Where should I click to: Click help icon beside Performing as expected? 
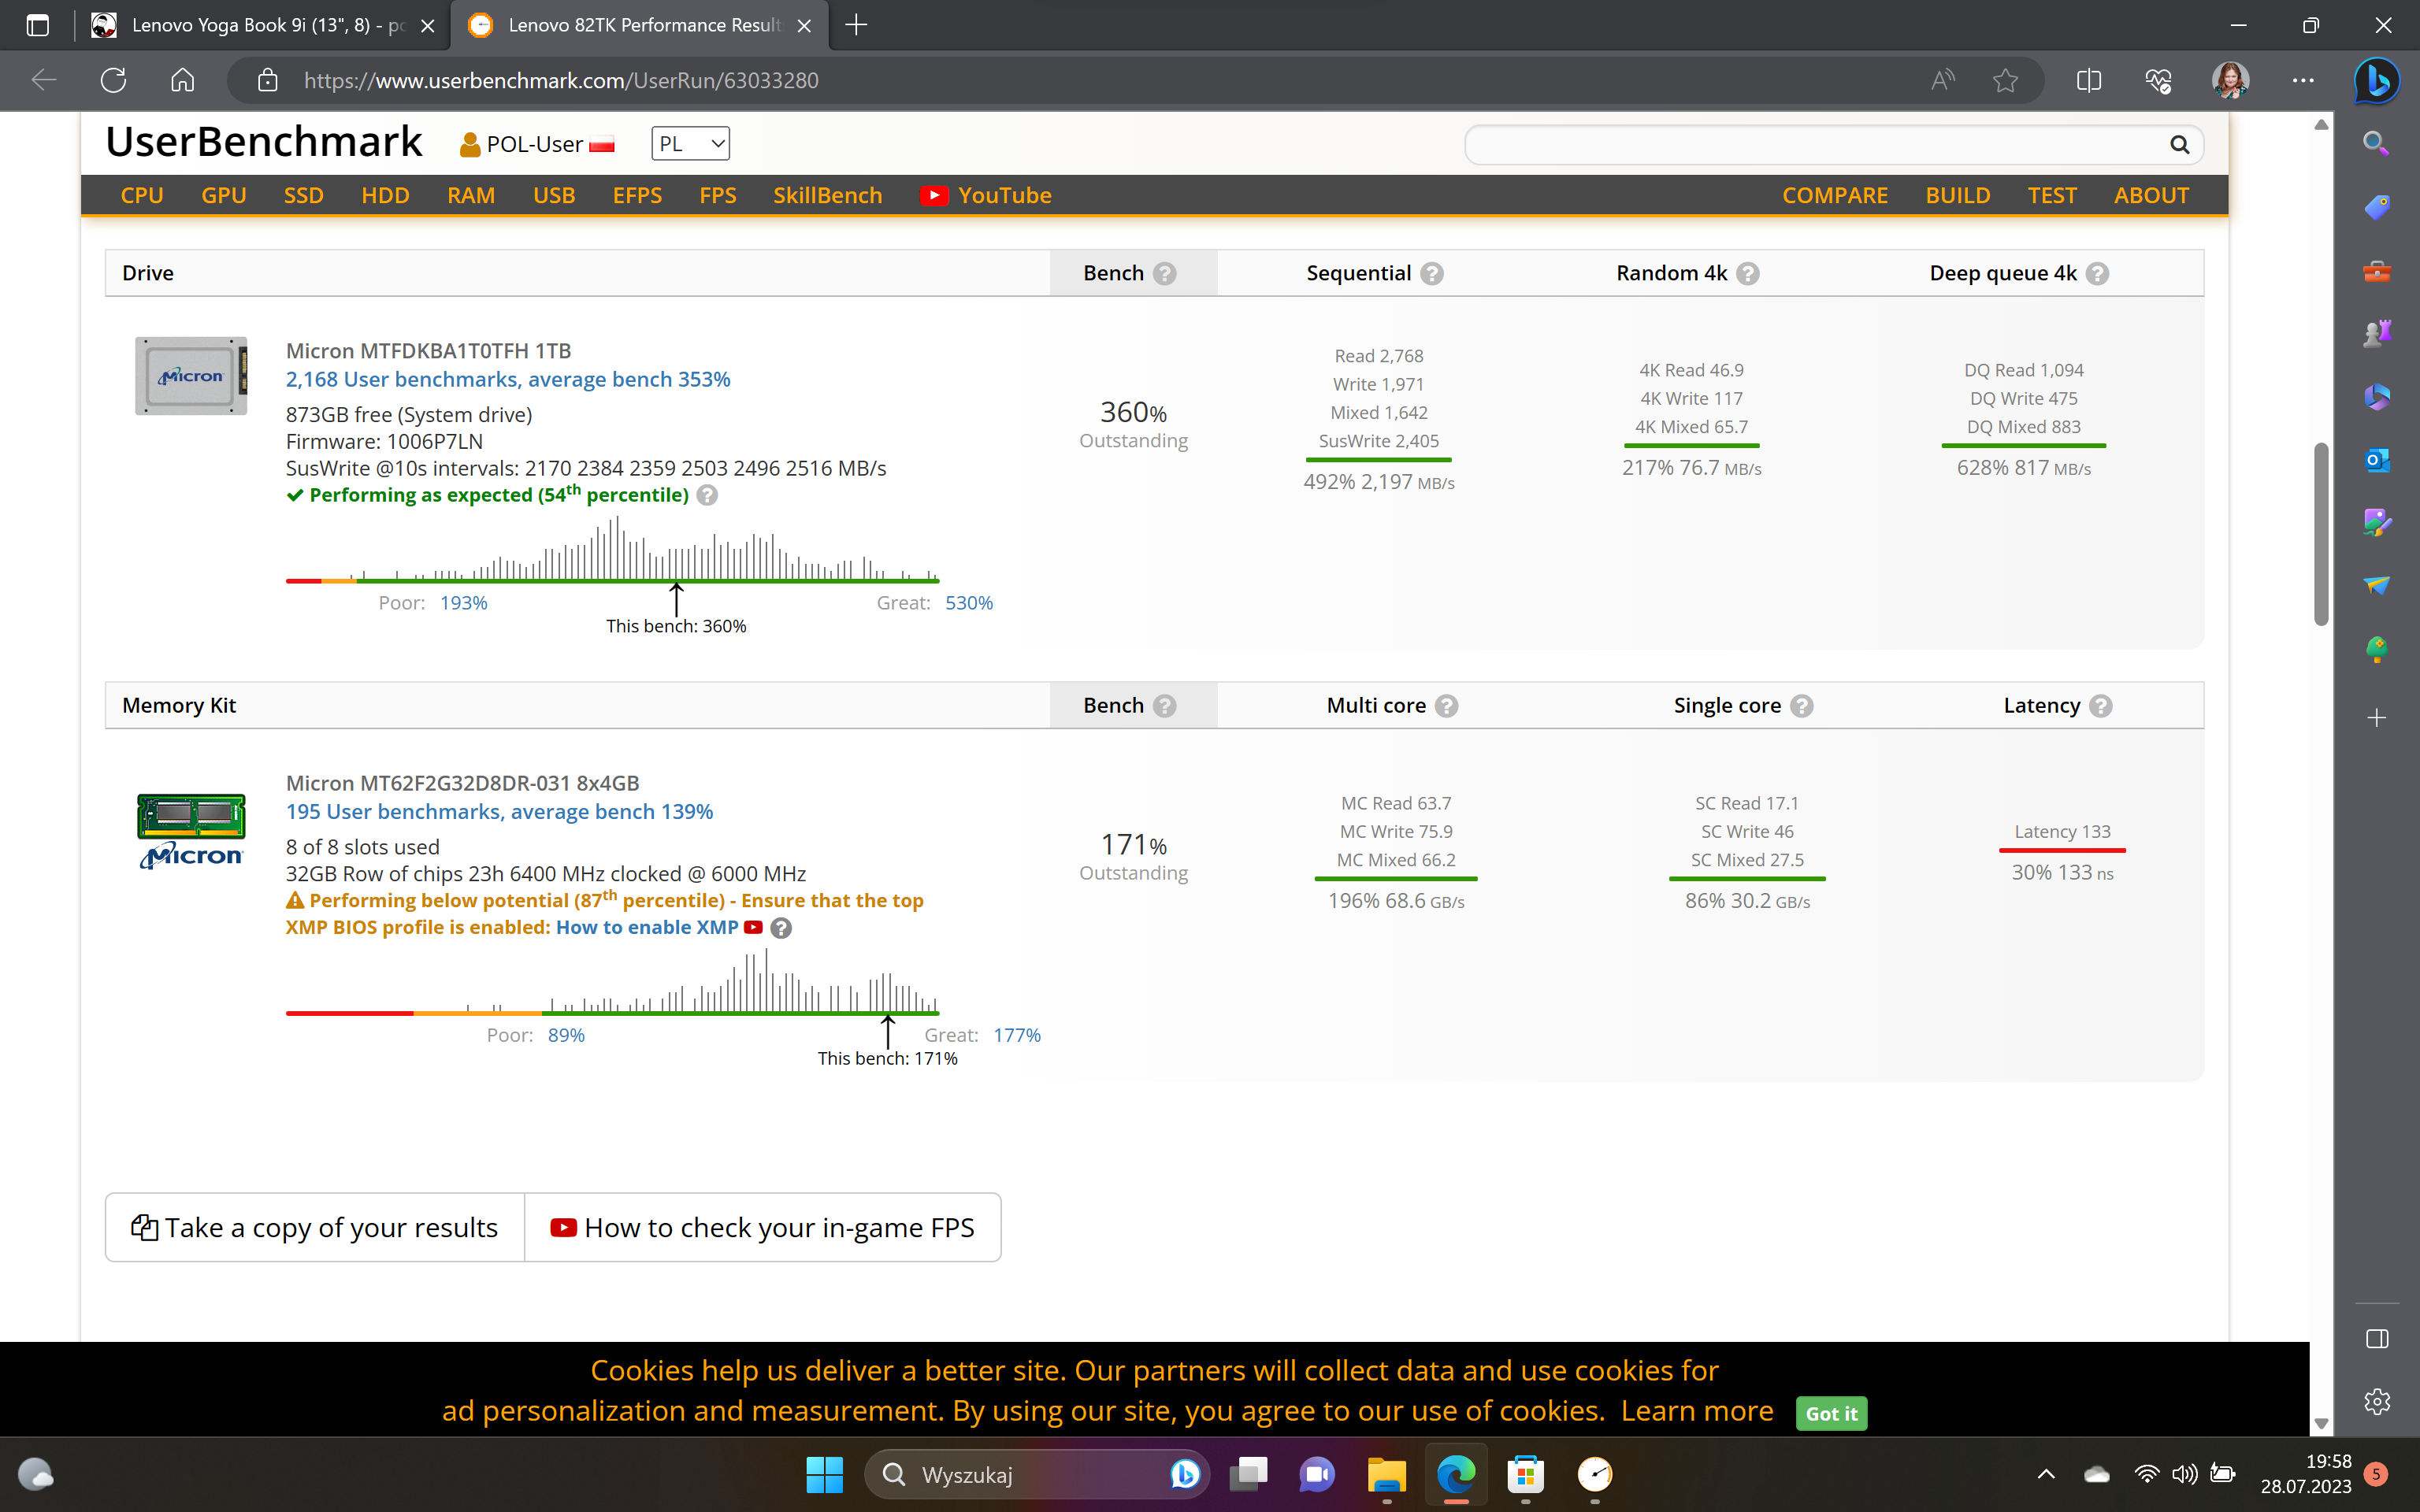[707, 495]
